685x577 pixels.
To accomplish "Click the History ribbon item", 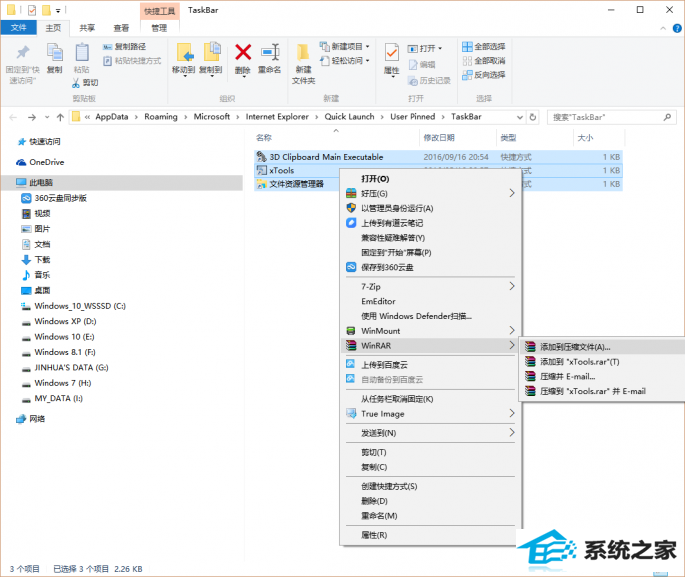I will (429, 81).
